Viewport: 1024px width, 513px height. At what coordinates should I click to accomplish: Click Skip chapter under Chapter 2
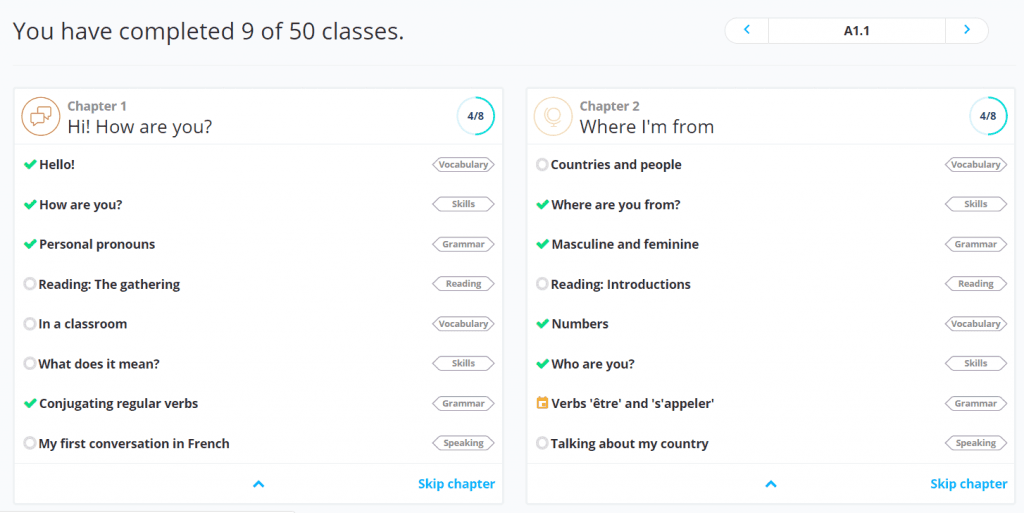click(969, 484)
